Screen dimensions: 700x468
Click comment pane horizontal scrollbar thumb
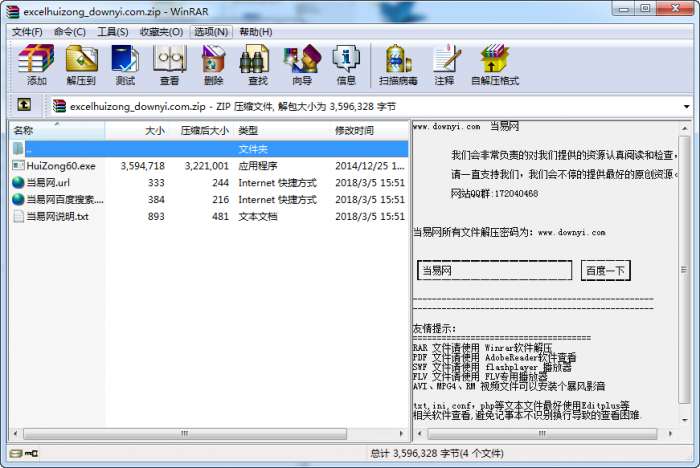point(542,434)
